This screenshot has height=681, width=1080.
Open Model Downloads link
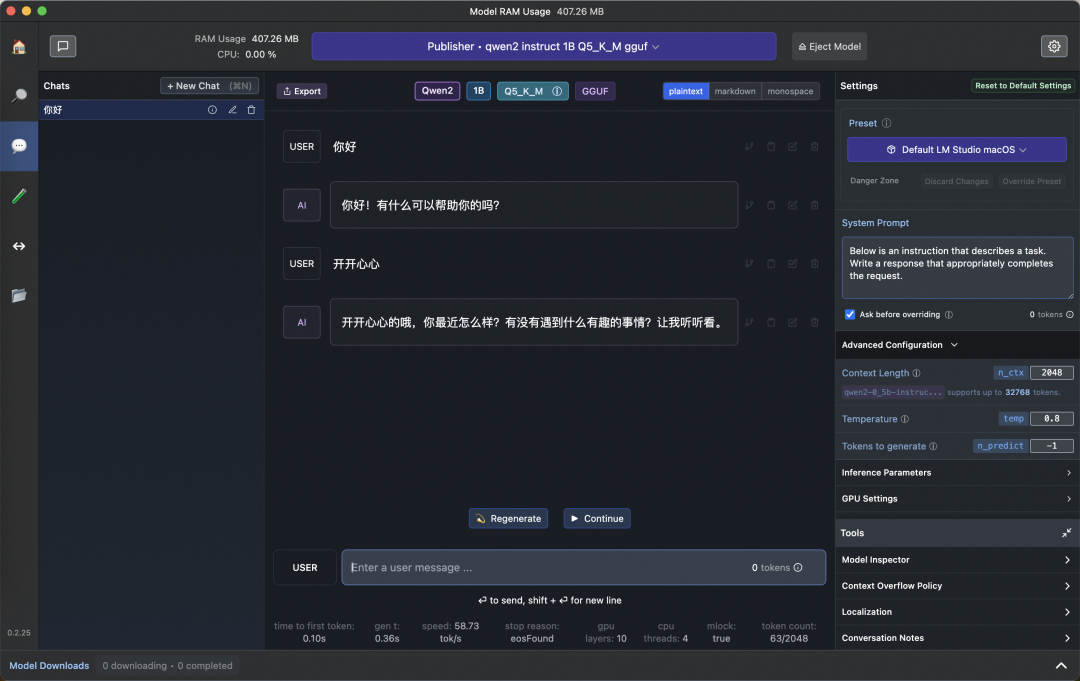coord(49,666)
